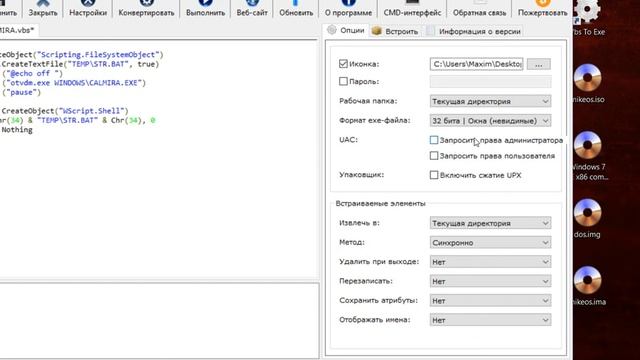640x360 pixels.
Task: Open the Отображать имена dropdown
Action: [490, 320]
